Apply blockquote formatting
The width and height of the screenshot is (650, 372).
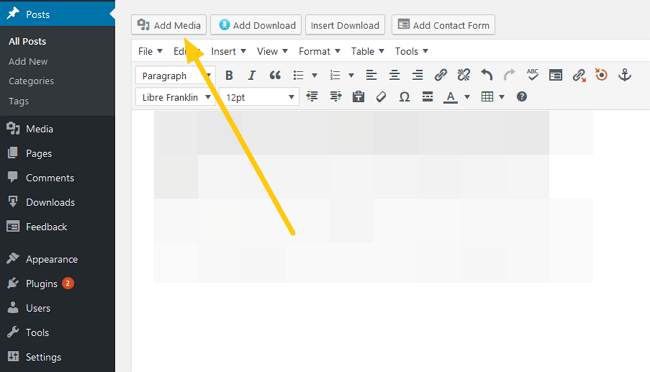click(275, 75)
